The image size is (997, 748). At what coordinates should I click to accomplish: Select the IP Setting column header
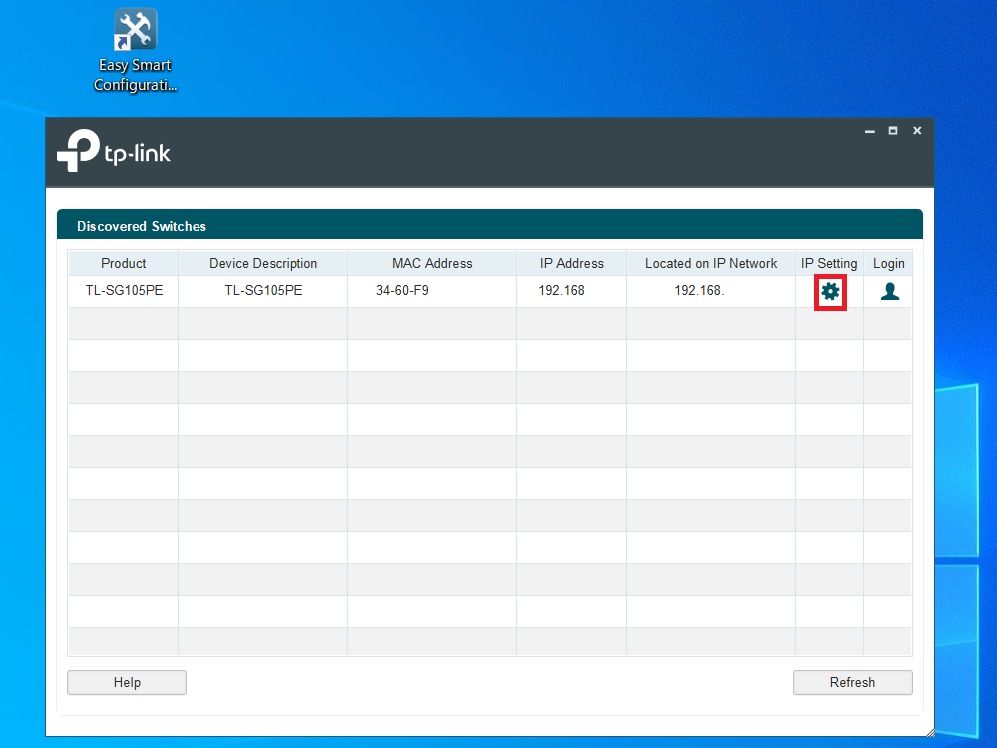[829, 263]
